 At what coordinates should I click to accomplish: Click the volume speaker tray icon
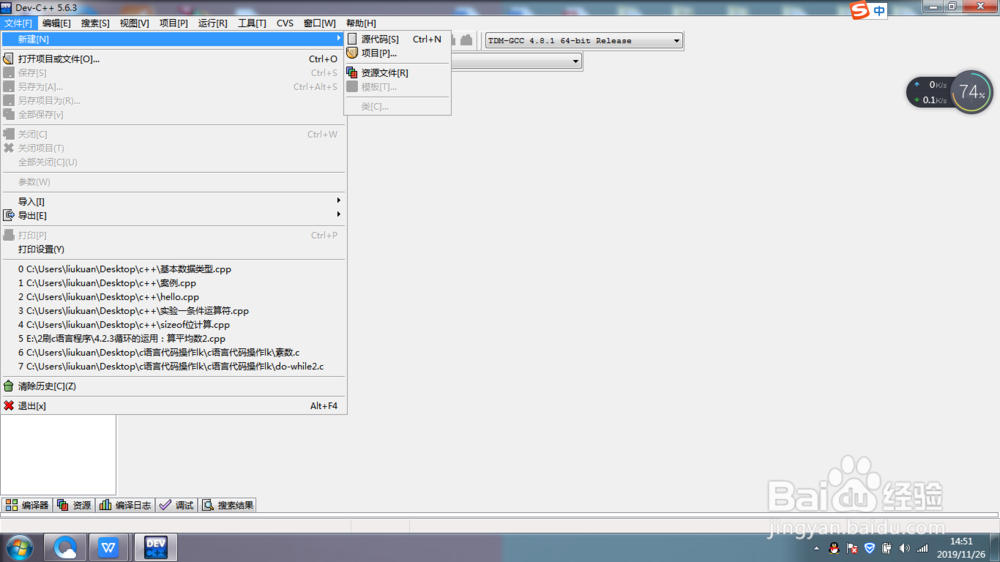[x=904, y=548]
